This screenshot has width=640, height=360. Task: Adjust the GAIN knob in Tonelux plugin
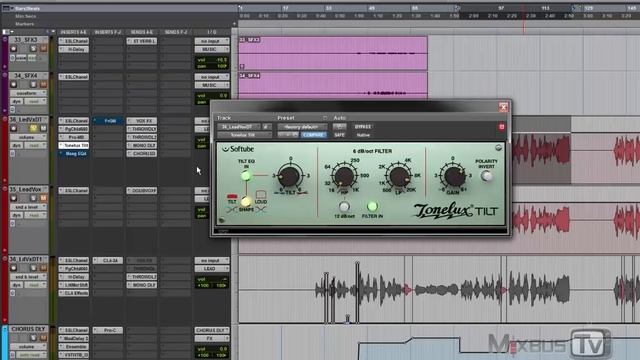tap(453, 176)
